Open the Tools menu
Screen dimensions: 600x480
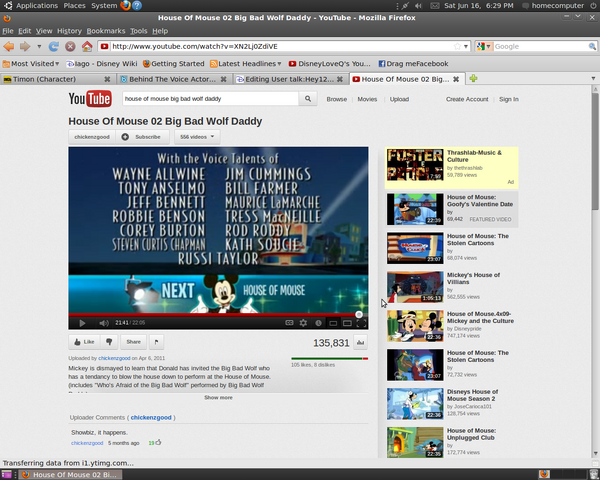(x=139, y=31)
